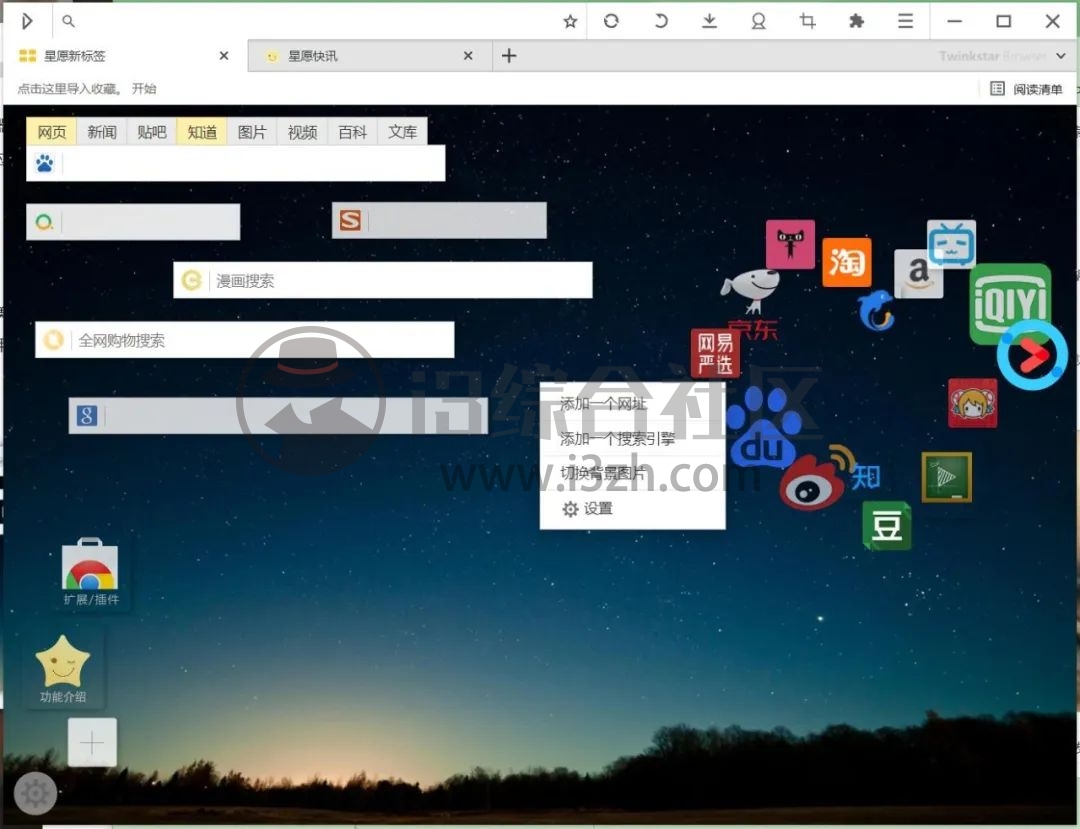Open the Zhihu shortcut icon
This screenshot has width=1080, height=829.
coord(865,476)
